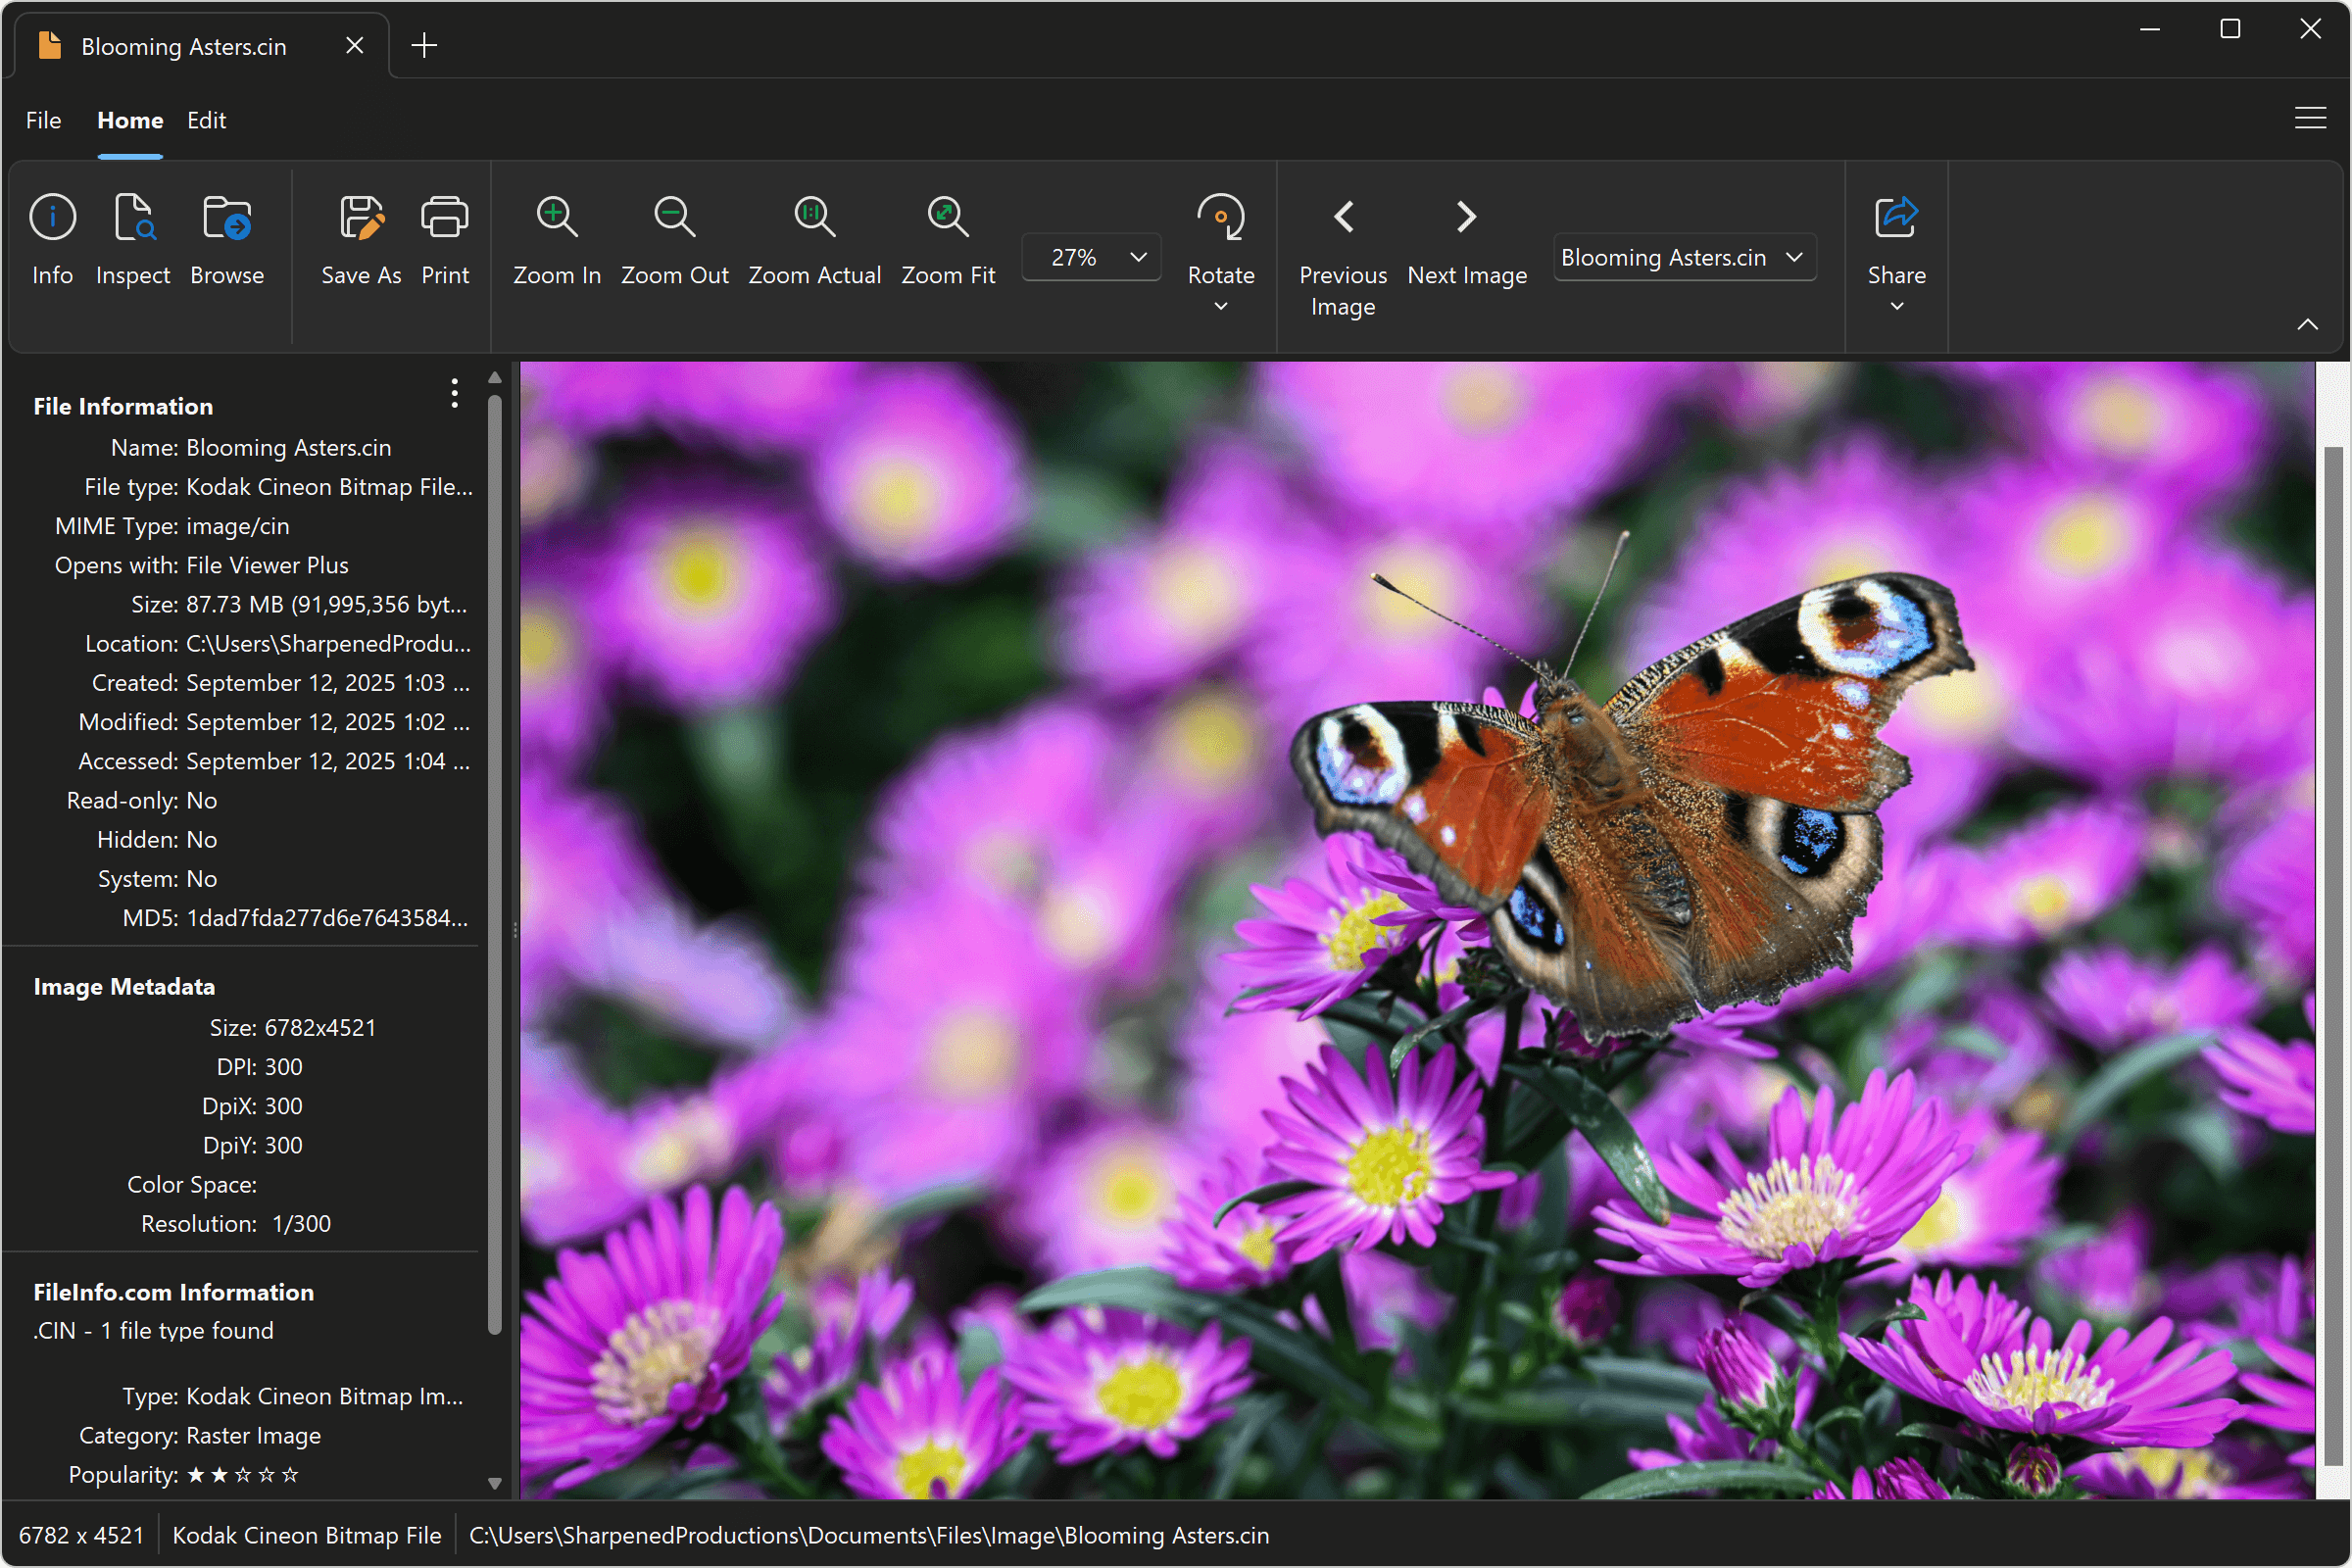View image at actual size
The width and height of the screenshot is (2352, 1568).
pyautogui.click(x=814, y=240)
